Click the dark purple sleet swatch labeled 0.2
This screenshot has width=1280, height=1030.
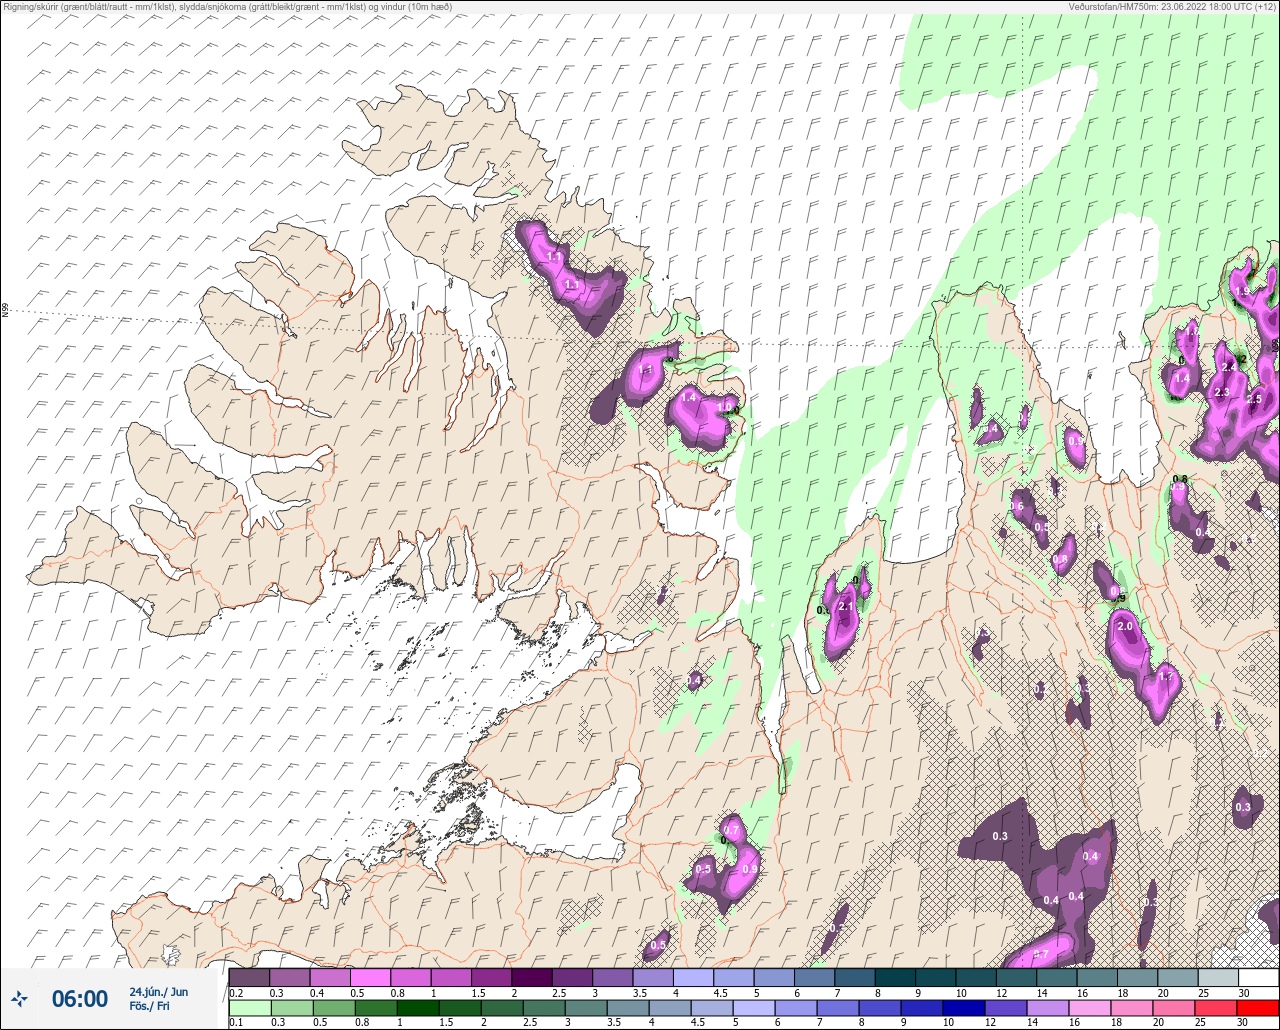coord(249,977)
